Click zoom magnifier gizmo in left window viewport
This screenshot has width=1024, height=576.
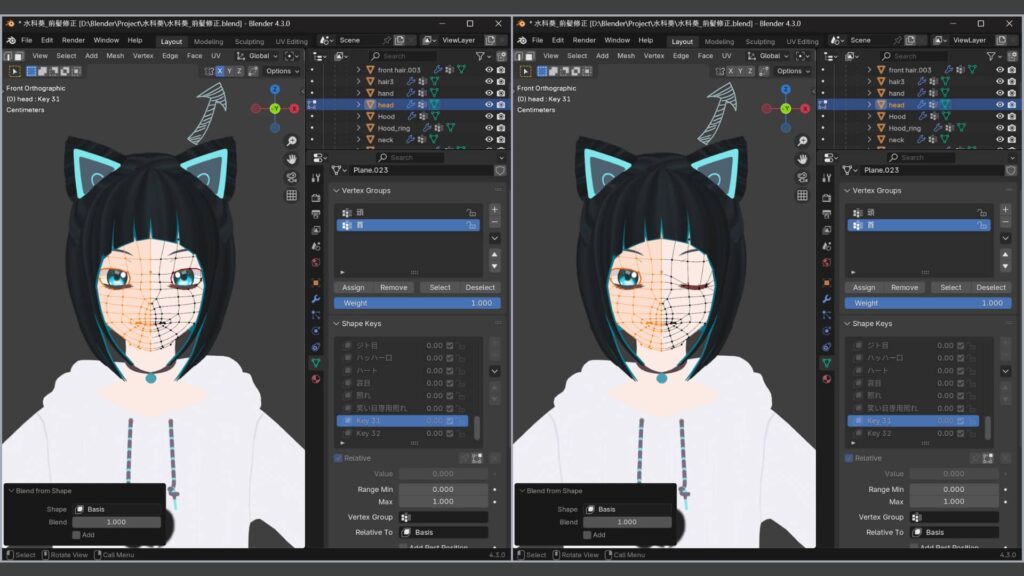click(291, 141)
